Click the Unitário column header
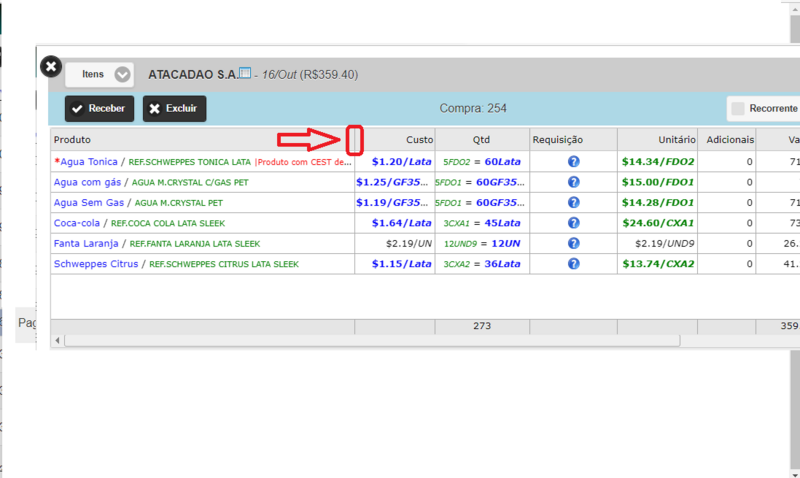Image resolution: width=800 pixels, height=478 pixels. click(x=658, y=140)
